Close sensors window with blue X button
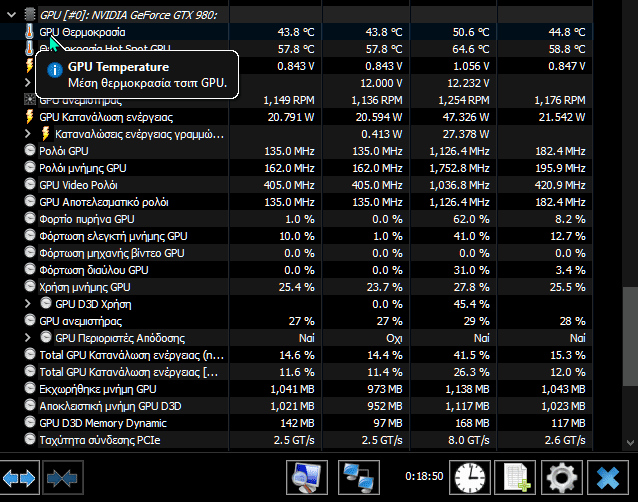This screenshot has height=502, width=638. click(x=608, y=478)
